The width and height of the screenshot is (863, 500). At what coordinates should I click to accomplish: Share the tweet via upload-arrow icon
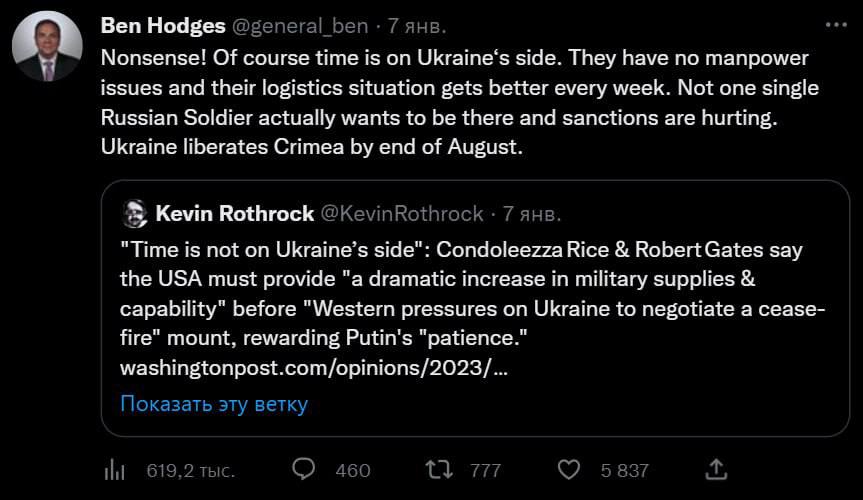[716, 468]
